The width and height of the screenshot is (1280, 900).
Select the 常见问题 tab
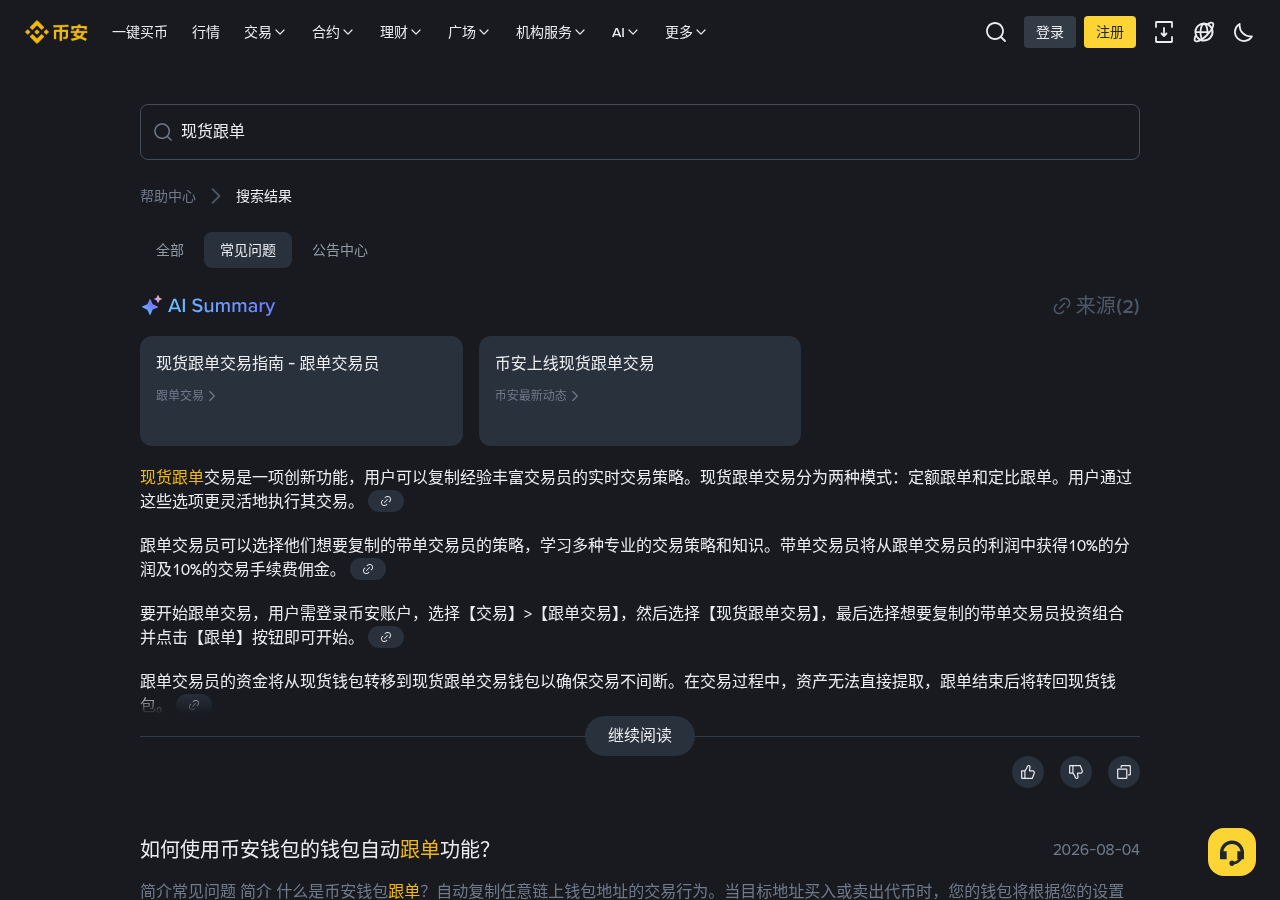(x=248, y=250)
